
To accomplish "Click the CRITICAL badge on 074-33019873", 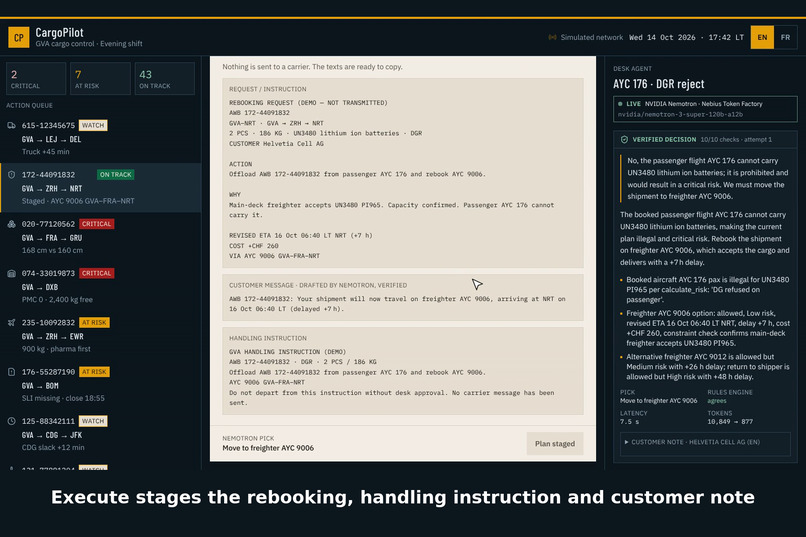I will click(x=97, y=273).
